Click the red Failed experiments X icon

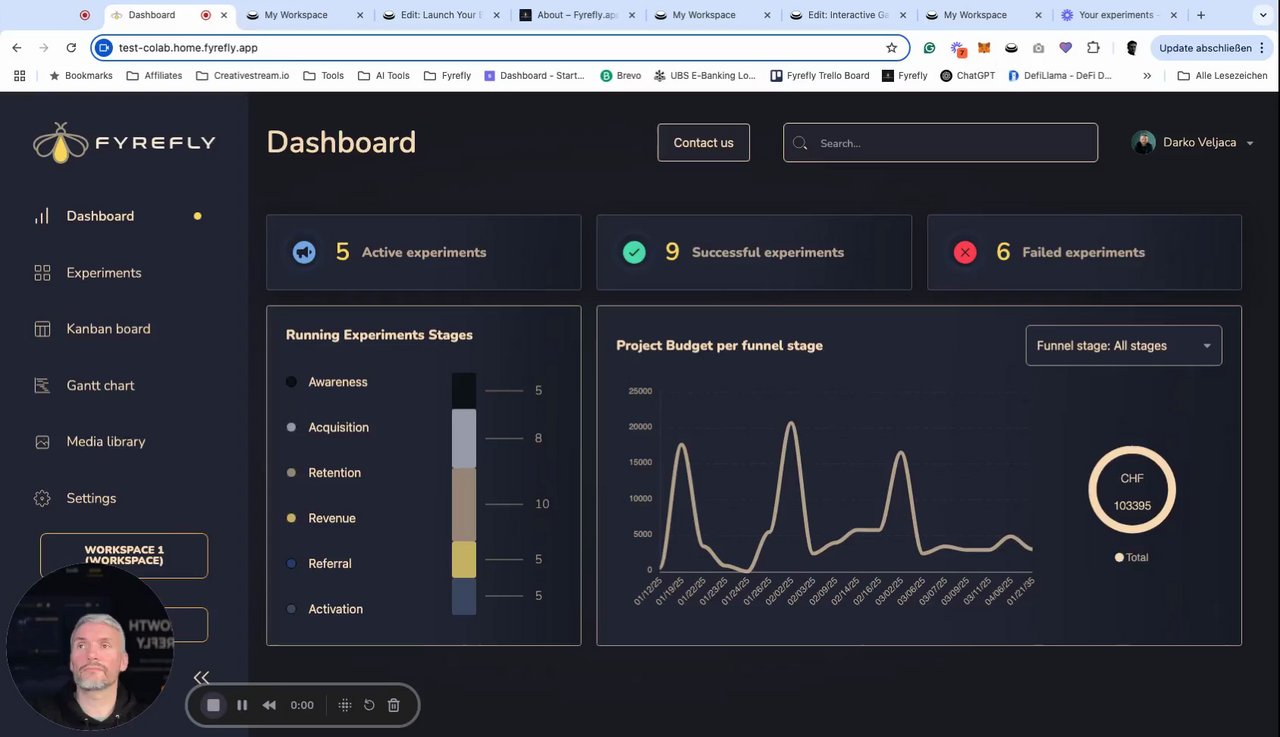click(965, 252)
